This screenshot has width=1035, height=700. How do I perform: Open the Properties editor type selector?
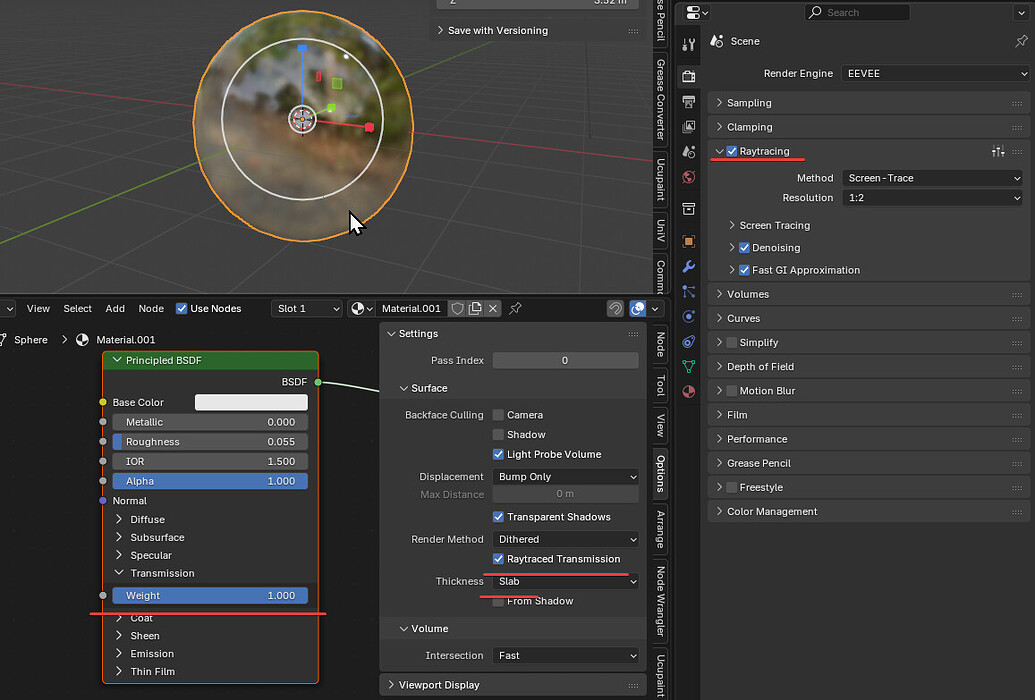pyautogui.click(x=697, y=12)
